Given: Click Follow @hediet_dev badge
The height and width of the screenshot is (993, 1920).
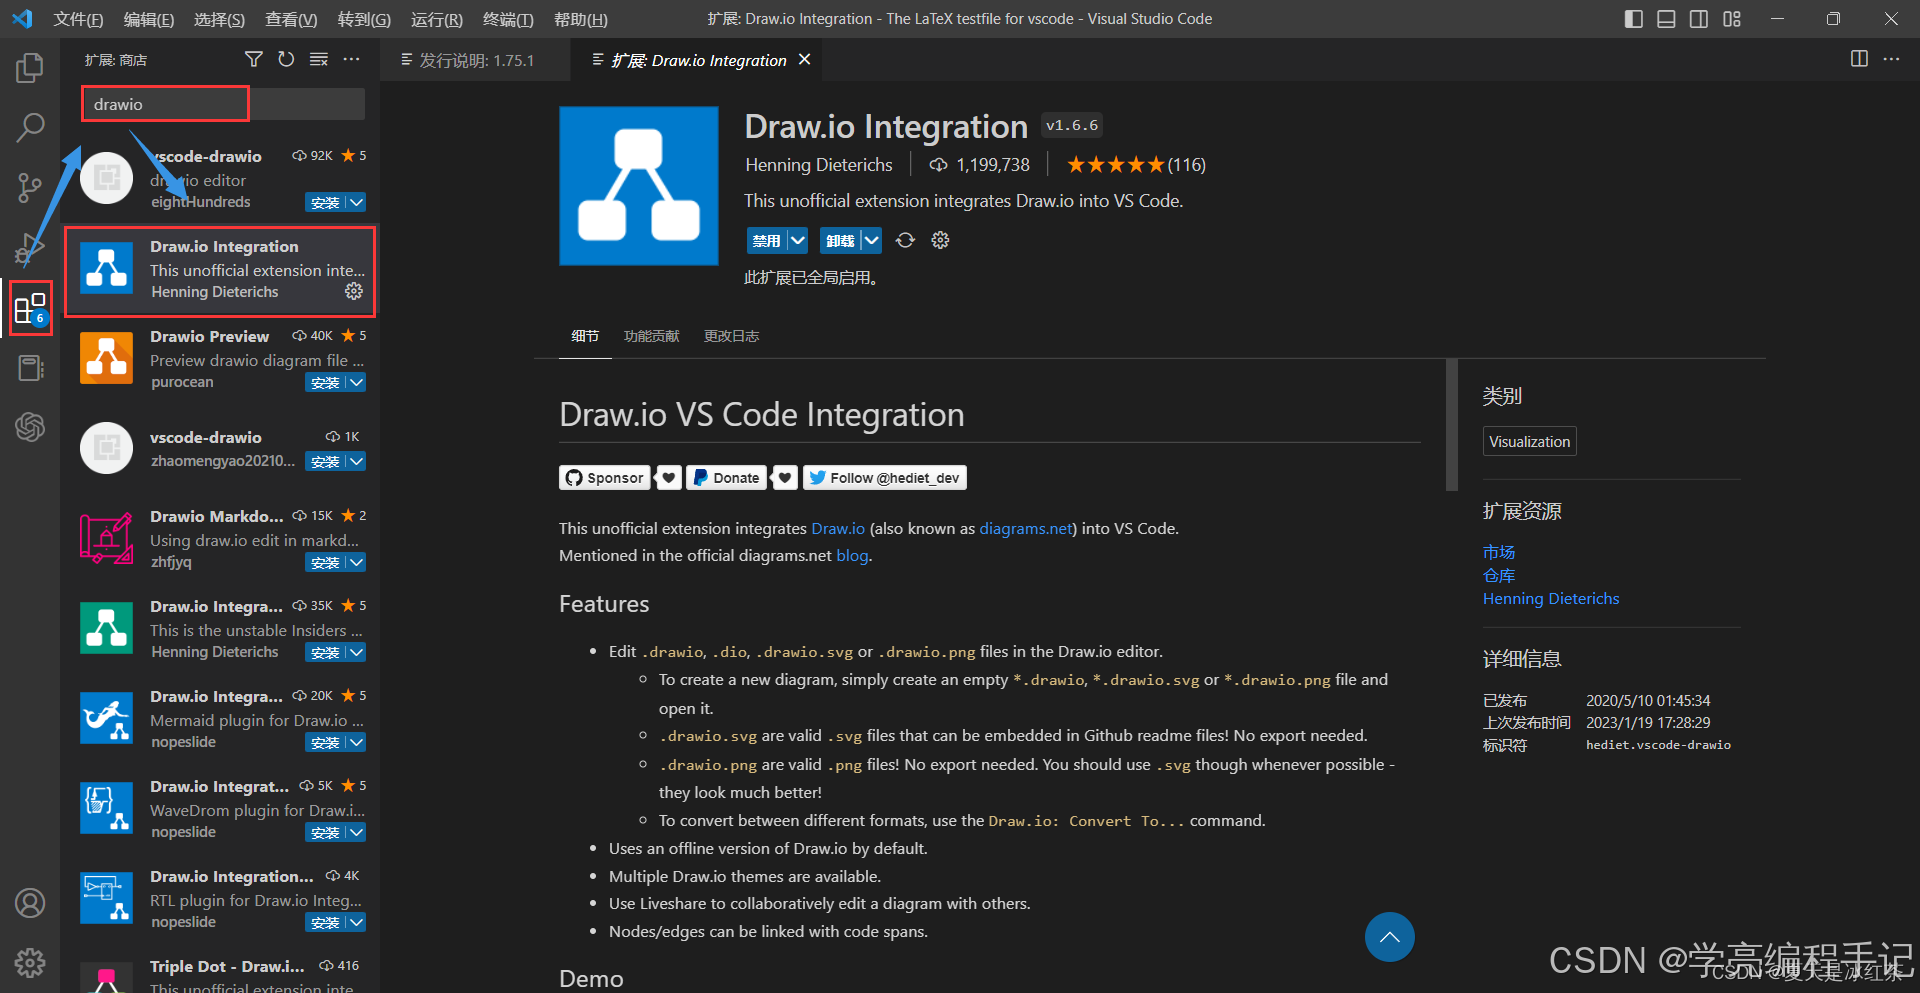Looking at the screenshot, I should tap(884, 478).
